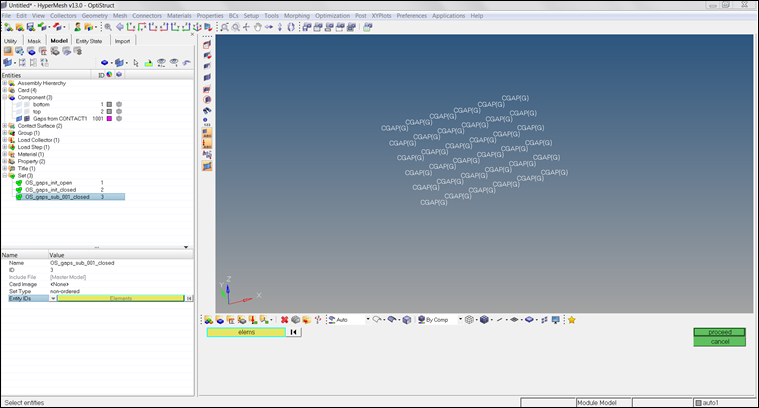The width and height of the screenshot is (759, 408).
Task: Switch to the Utility tab
Action: click(x=10, y=41)
